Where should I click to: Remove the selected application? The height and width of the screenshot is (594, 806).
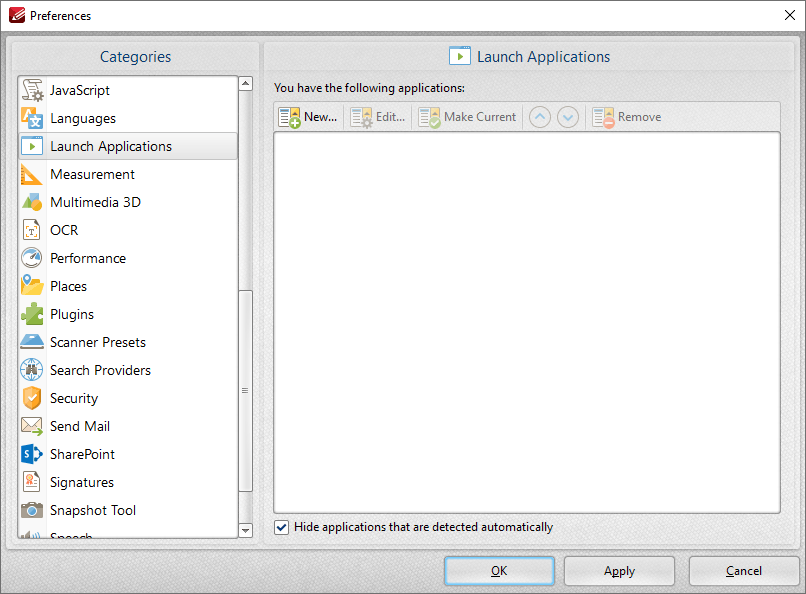[626, 117]
